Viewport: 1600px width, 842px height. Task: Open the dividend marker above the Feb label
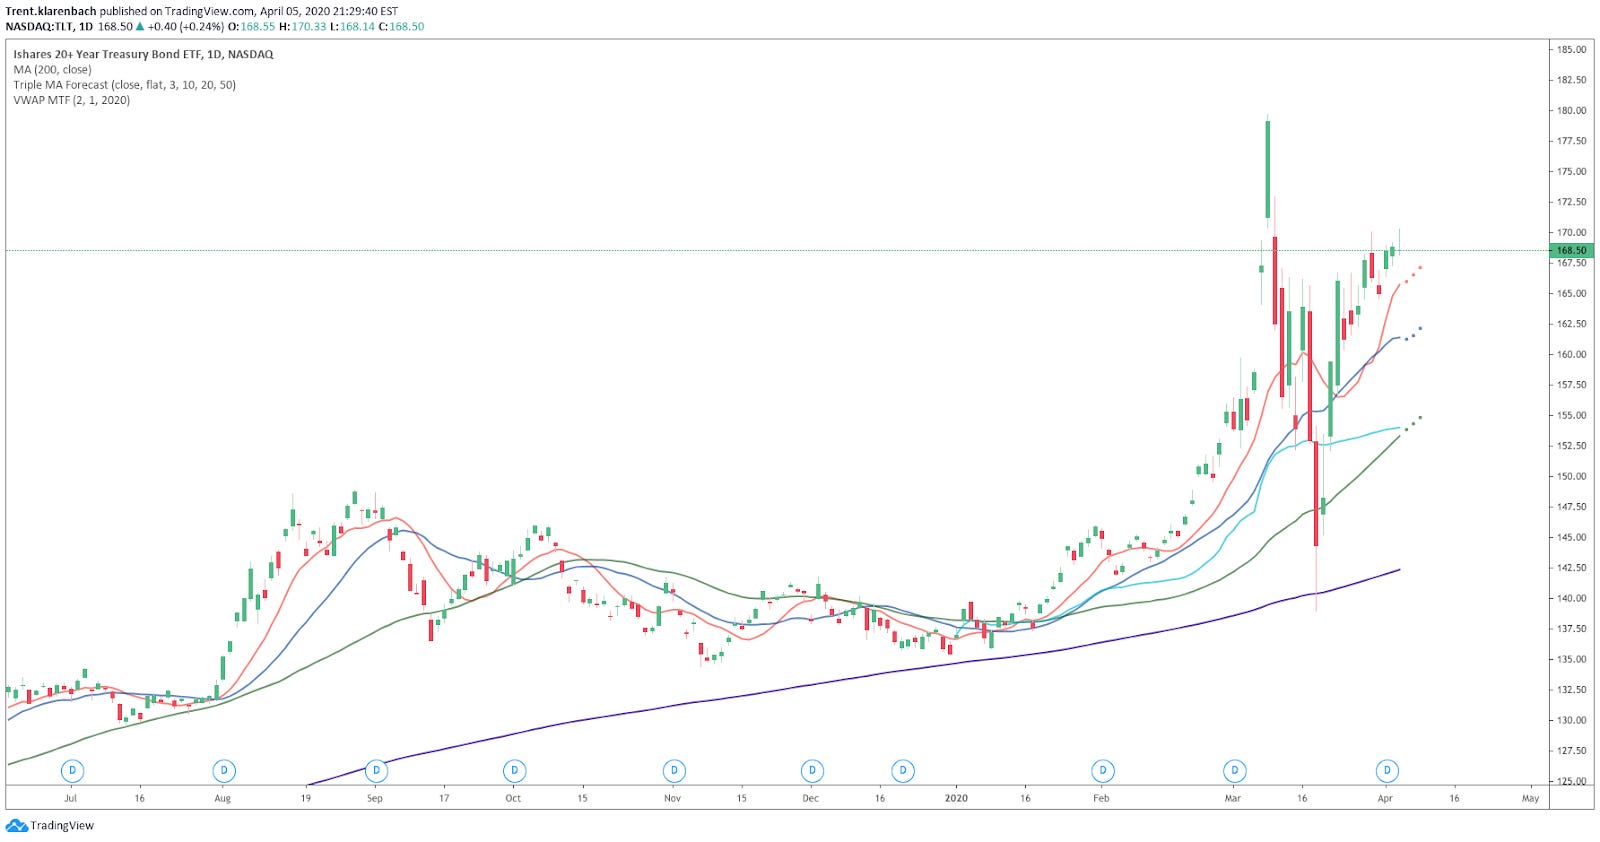tap(1103, 771)
